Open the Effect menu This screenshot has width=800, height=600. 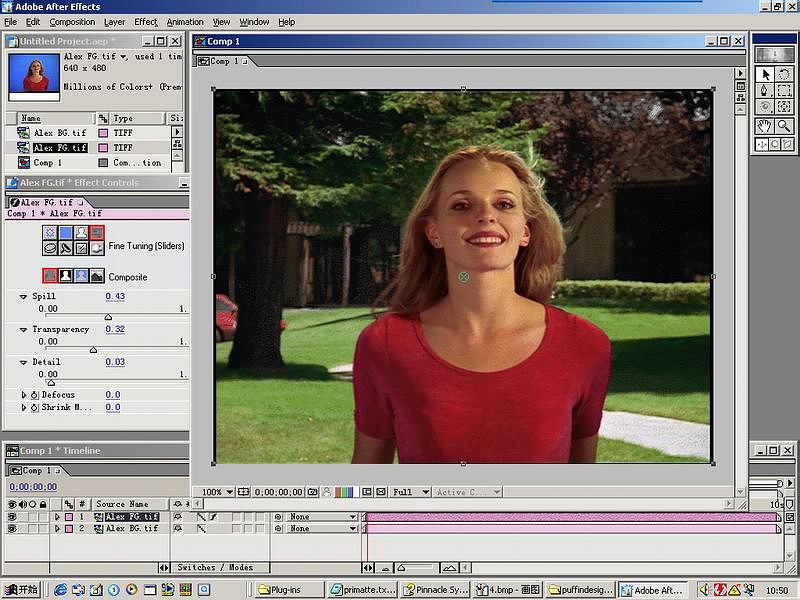[x=146, y=22]
